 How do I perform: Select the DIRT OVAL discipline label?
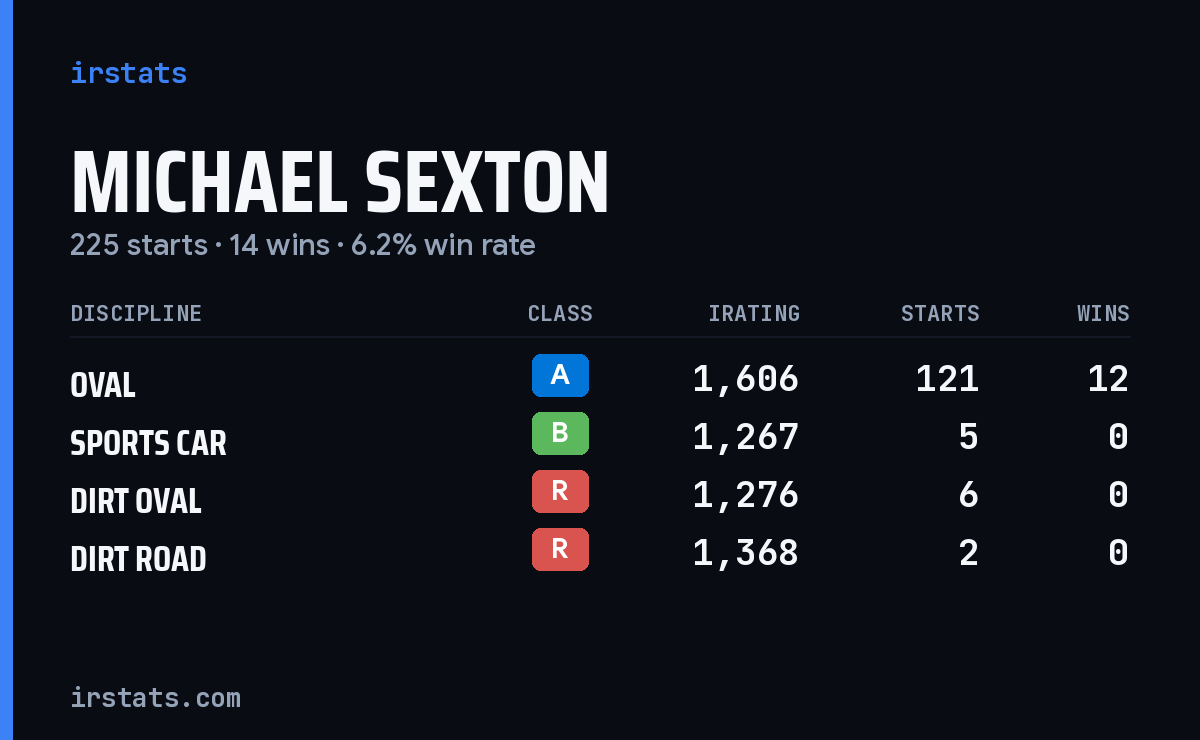[136, 501]
